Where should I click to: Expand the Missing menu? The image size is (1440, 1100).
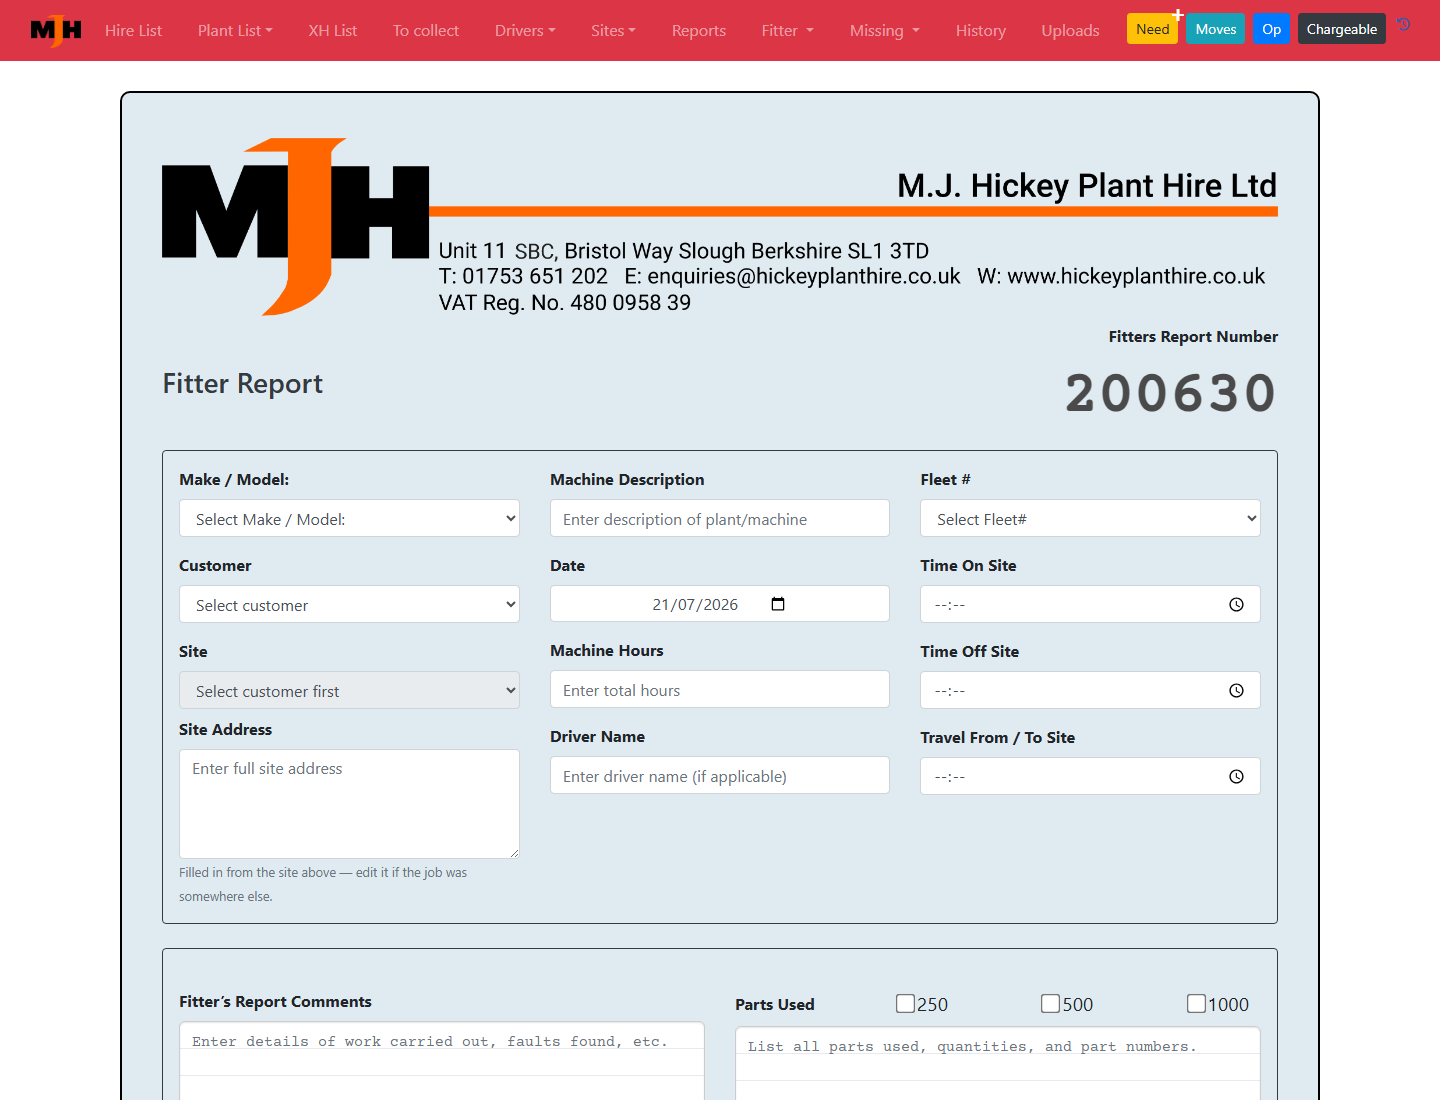pos(884,30)
